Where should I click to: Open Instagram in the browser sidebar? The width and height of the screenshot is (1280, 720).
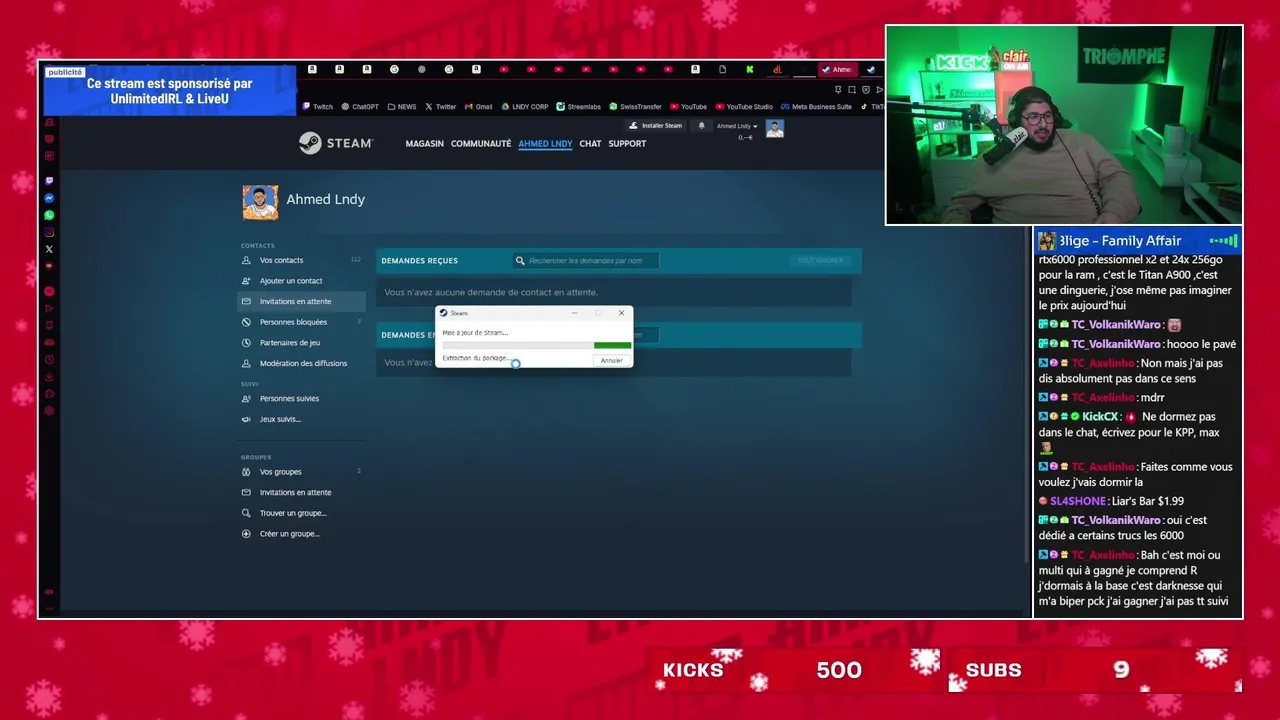pyautogui.click(x=49, y=232)
